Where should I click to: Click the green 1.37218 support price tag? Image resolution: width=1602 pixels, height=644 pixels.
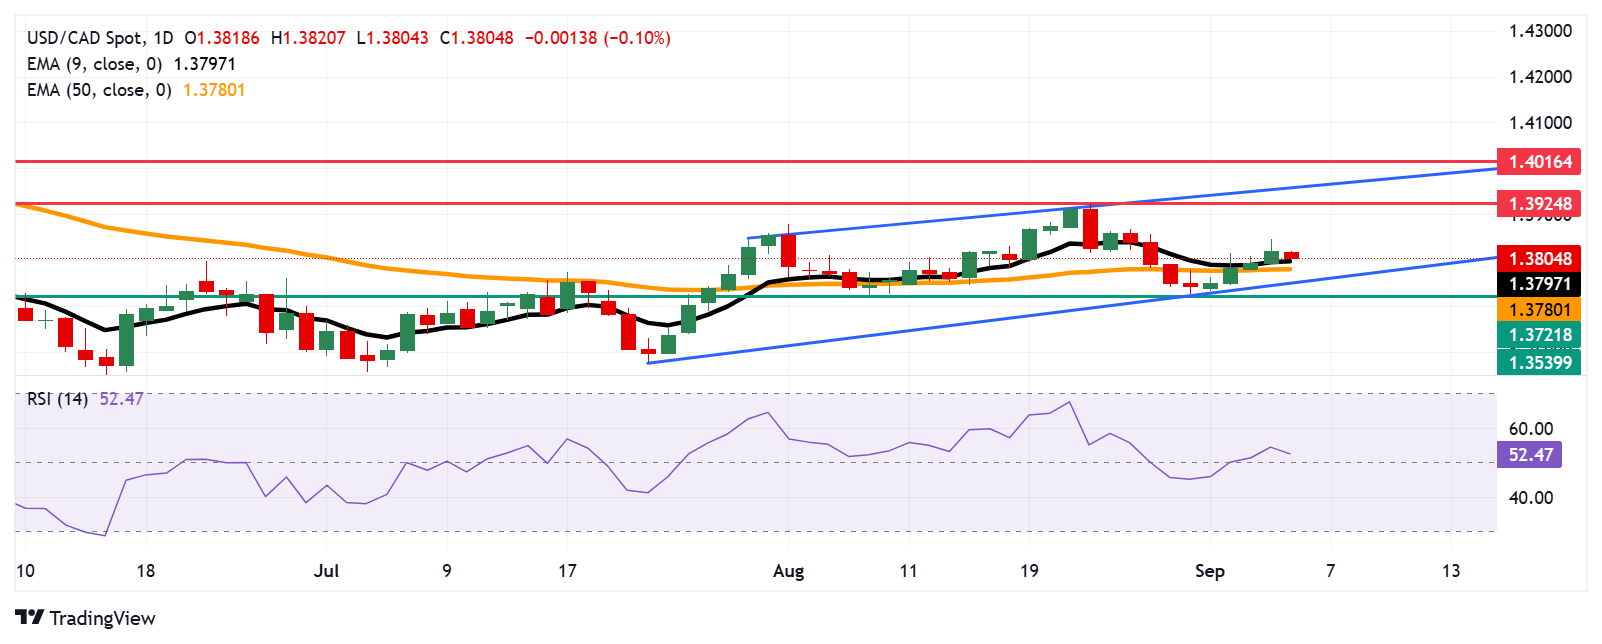point(1539,335)
